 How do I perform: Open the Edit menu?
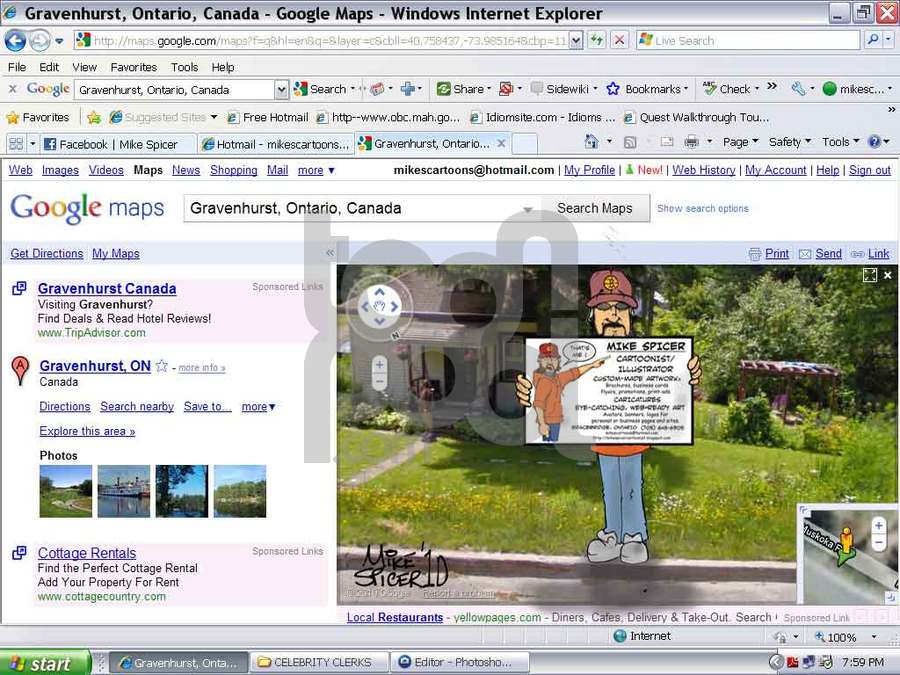click(x=49, y=67)
